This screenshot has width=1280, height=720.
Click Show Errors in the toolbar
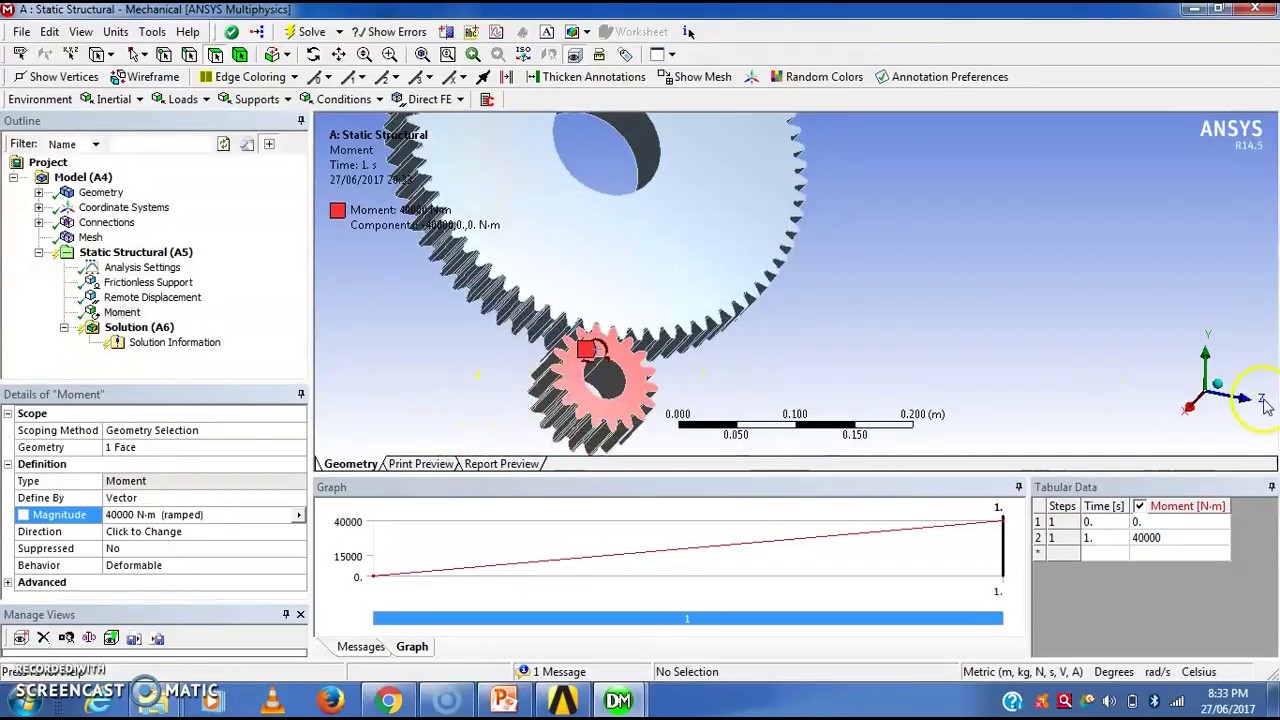tap(389, 32)
